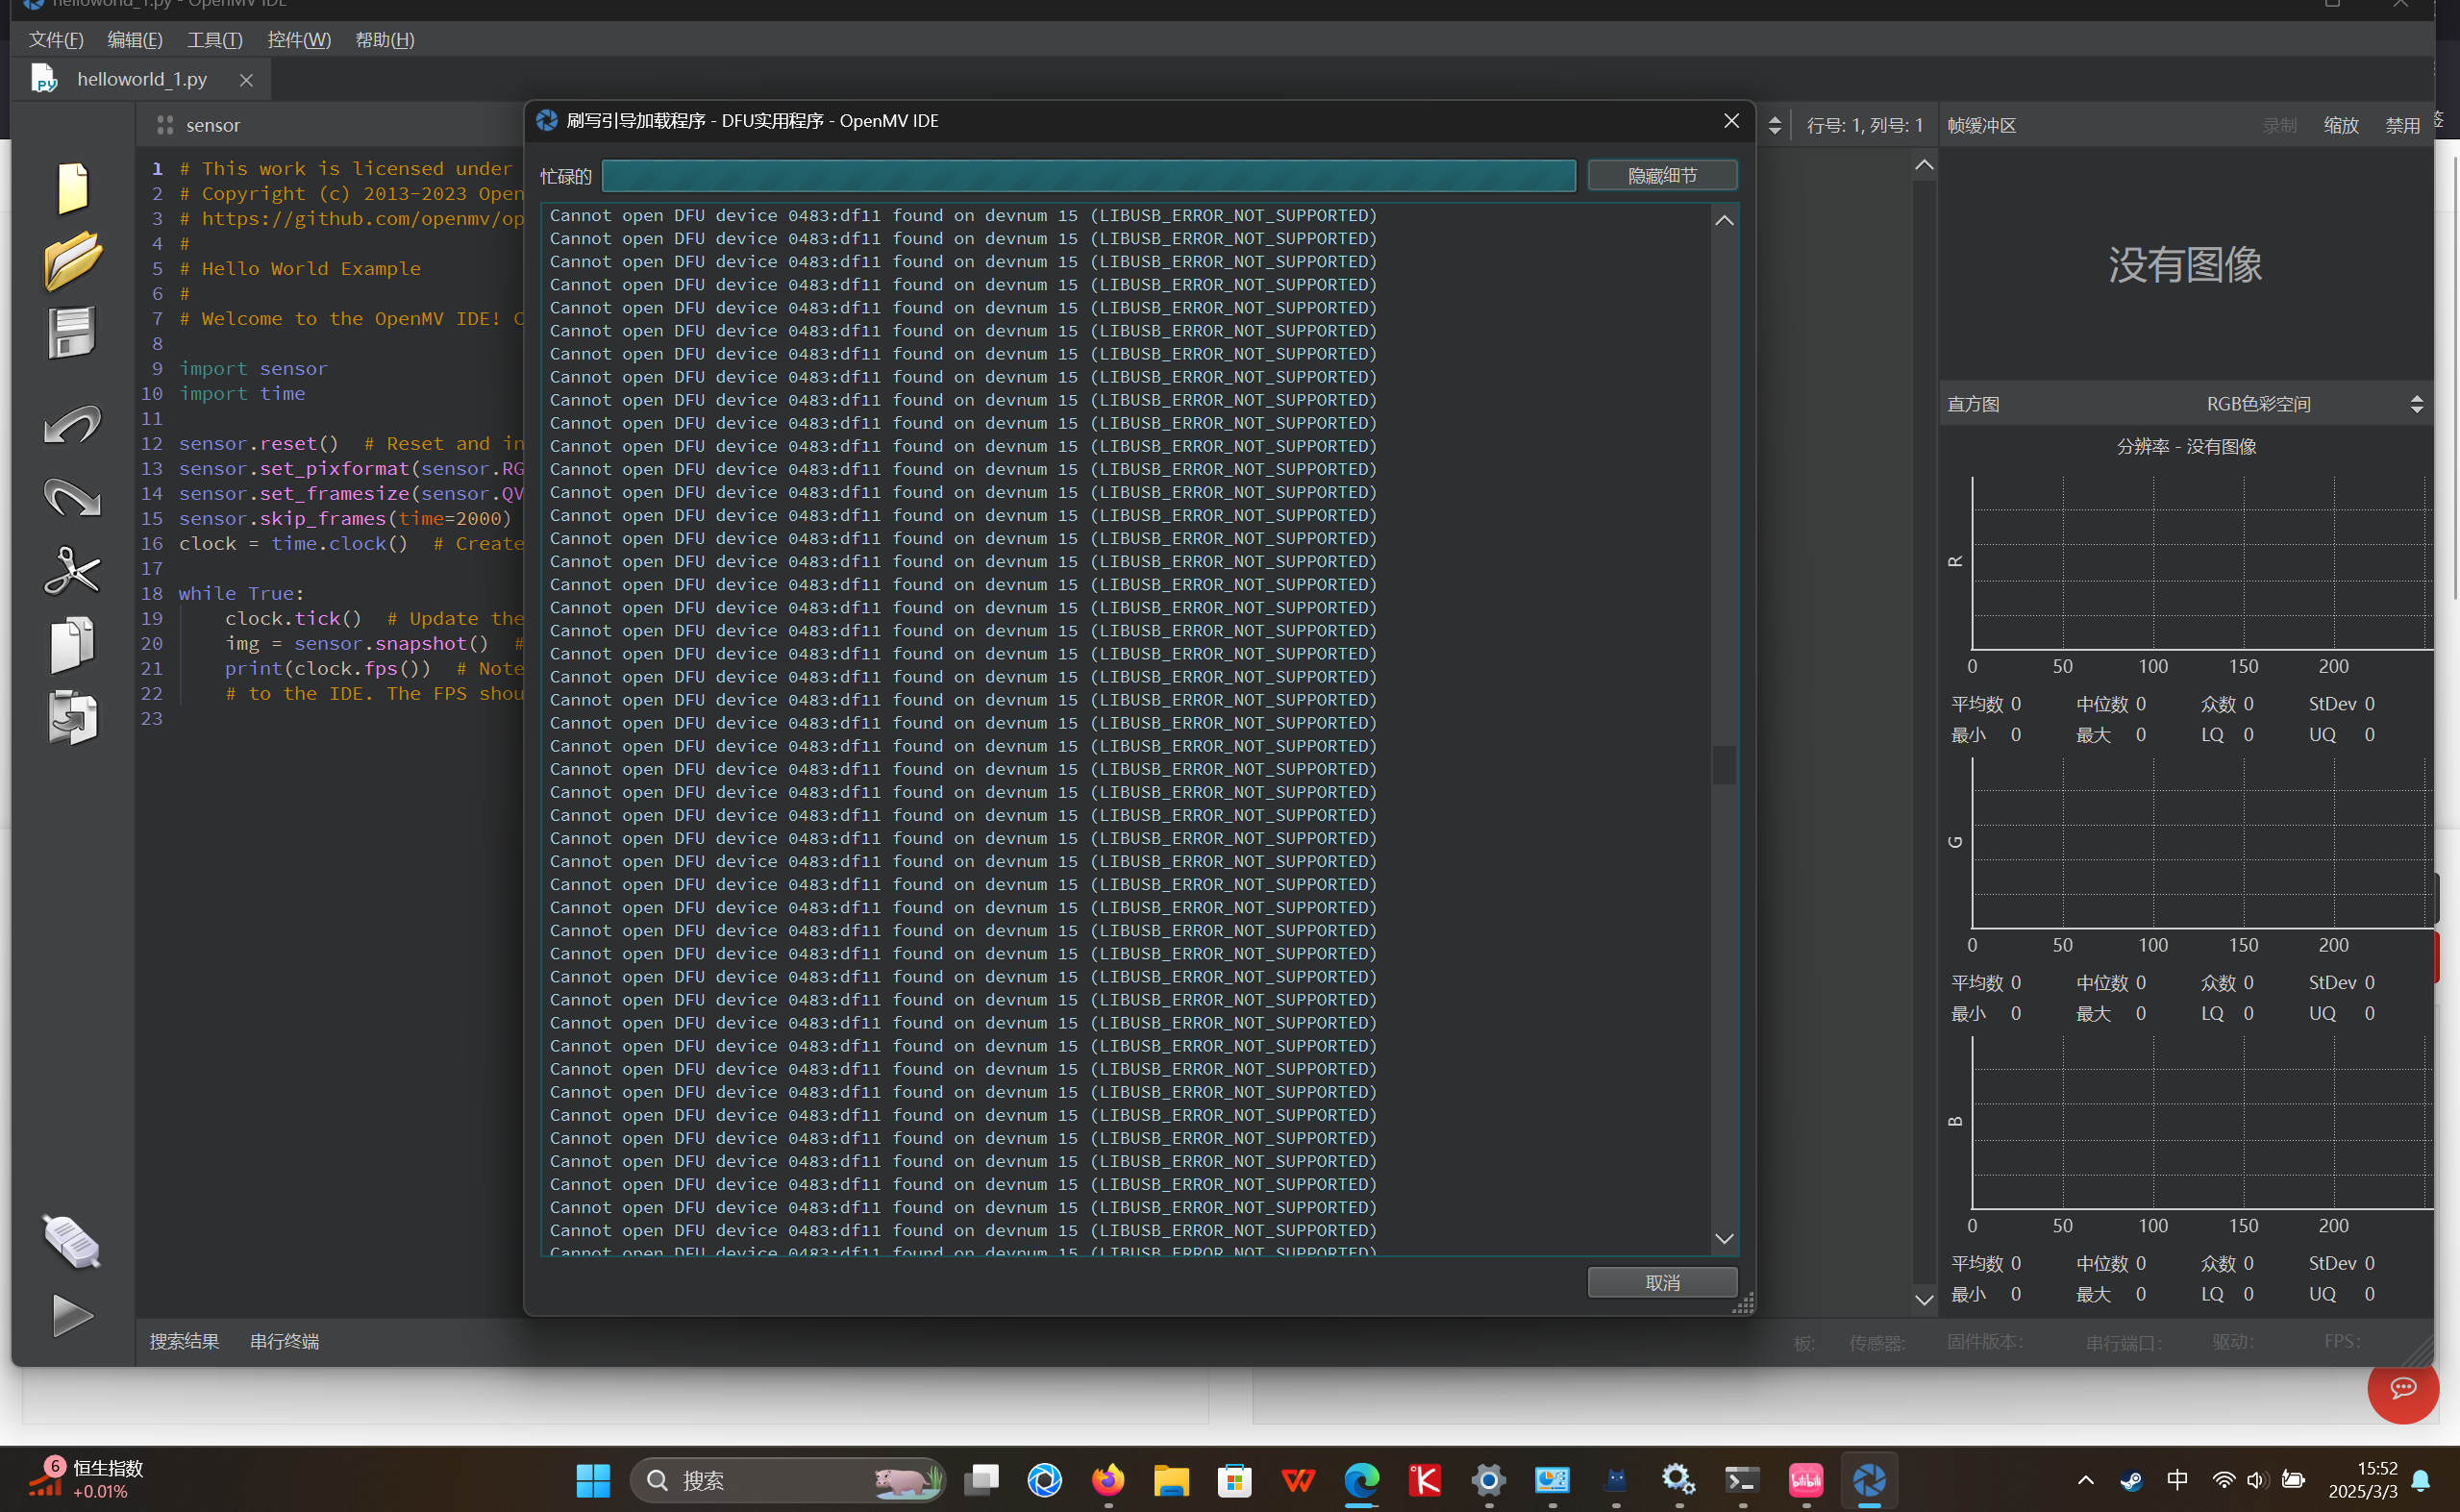Click the red chat bubble icon in browser window
2460x1512 pixels.
(x=2403, y=1388)
